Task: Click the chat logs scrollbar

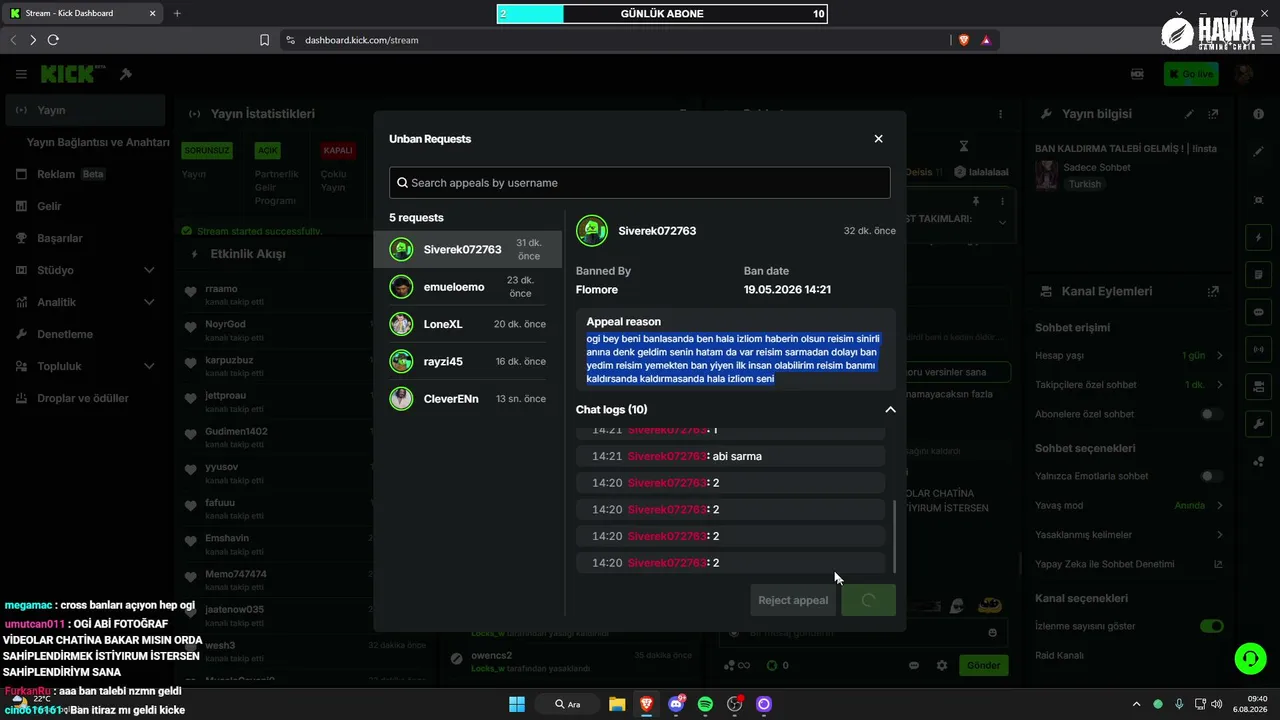Action: (x=893, y=535)
